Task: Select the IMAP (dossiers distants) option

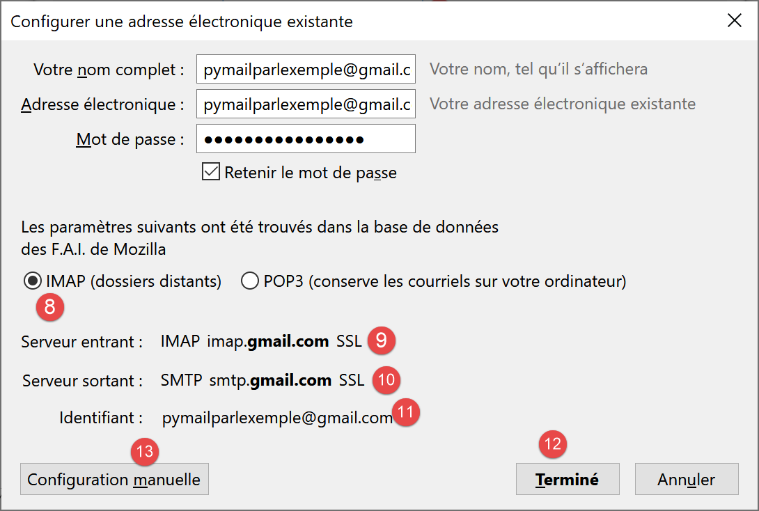Action: tap(33, 281)
